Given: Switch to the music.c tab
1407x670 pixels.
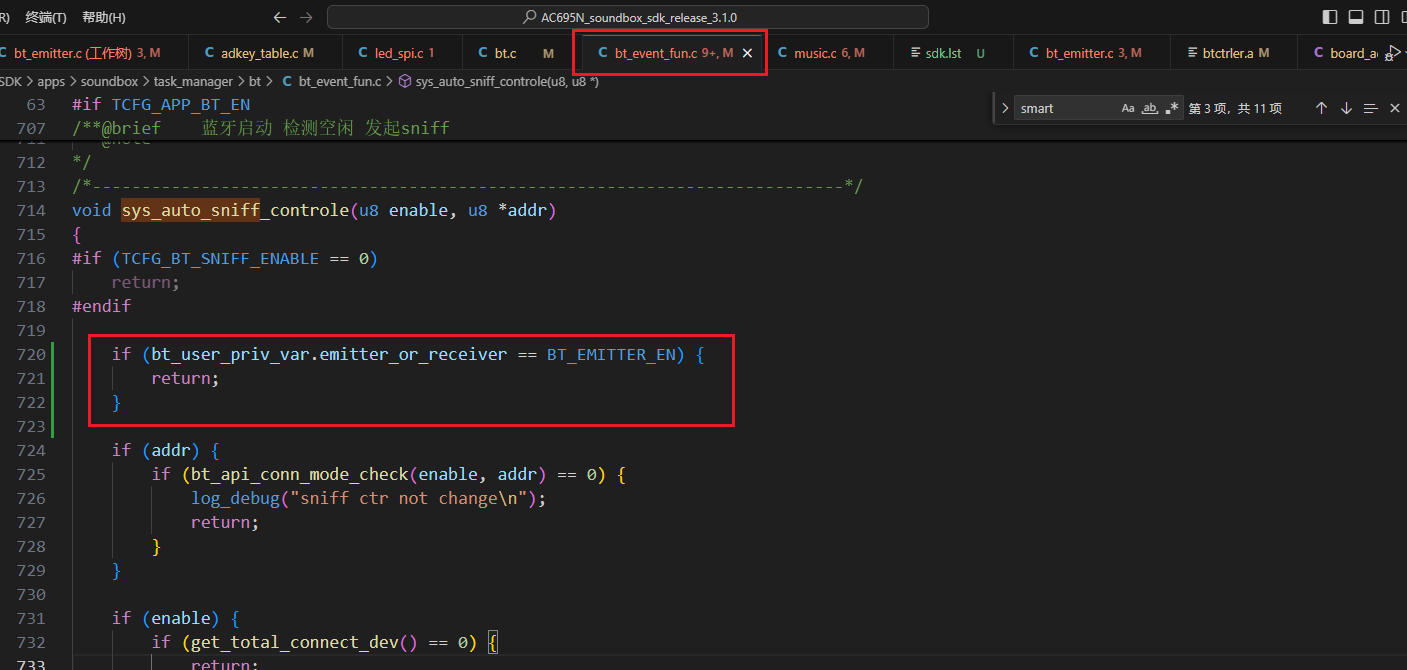Looking at the screenshot, I should [x=829, y=53].
